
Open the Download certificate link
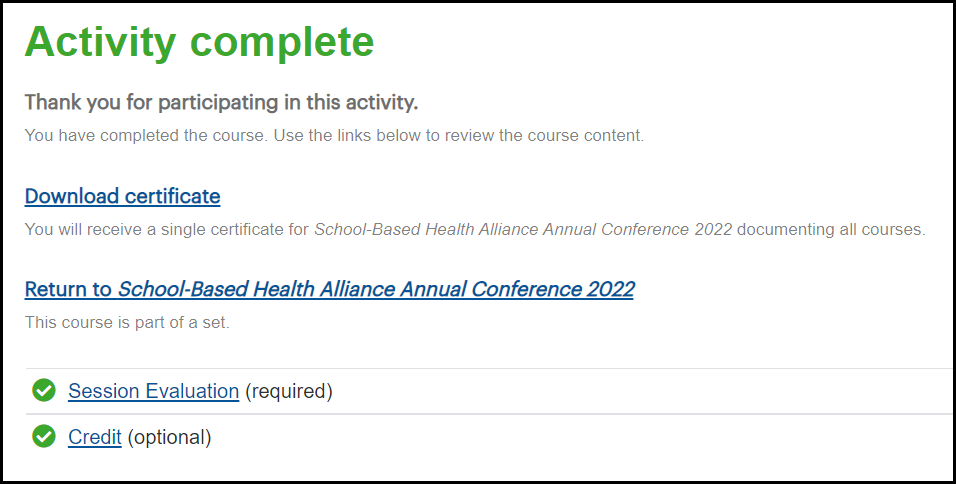pos(122,196)
